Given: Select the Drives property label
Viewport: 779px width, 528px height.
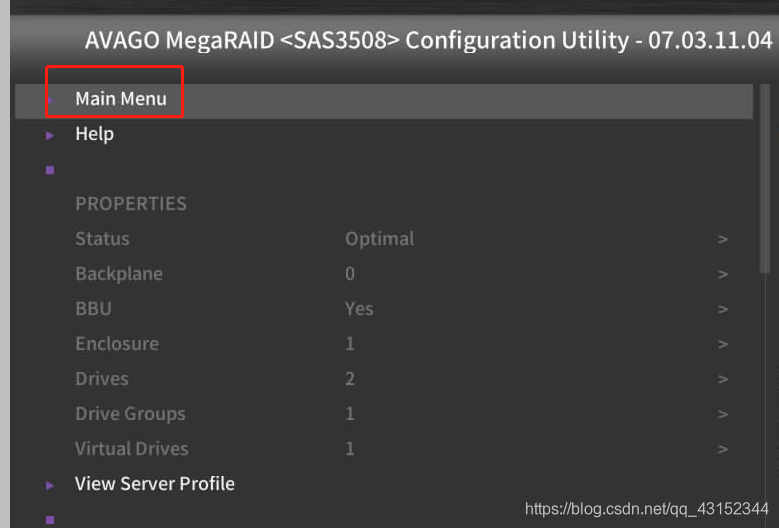Looking at the screenshot, I should [102, 379].
